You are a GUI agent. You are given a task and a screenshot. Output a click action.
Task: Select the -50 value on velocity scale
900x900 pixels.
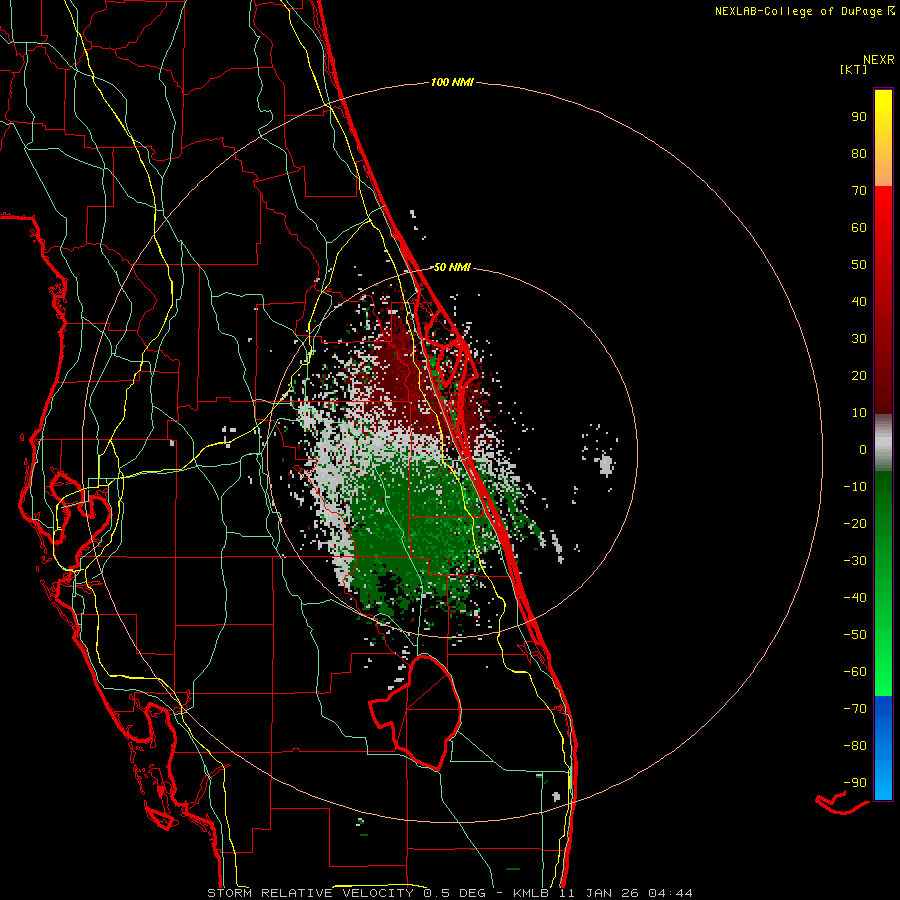click(855, 634)
